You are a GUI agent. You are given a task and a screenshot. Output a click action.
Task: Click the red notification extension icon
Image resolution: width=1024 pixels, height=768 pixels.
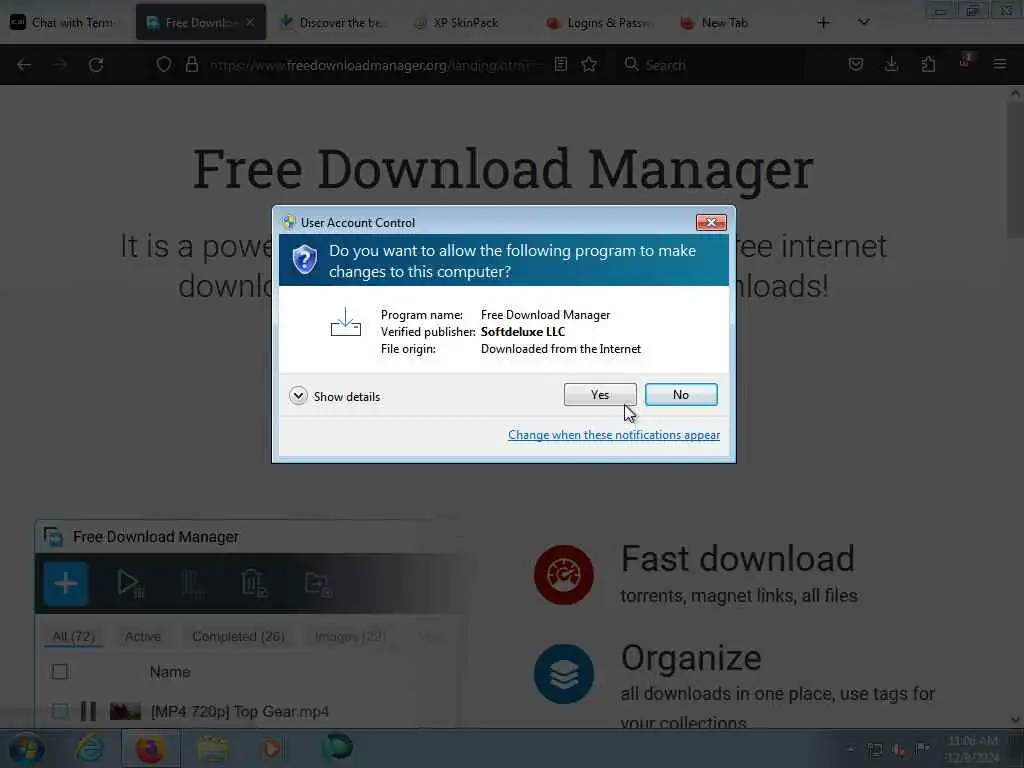pos(965,61)
